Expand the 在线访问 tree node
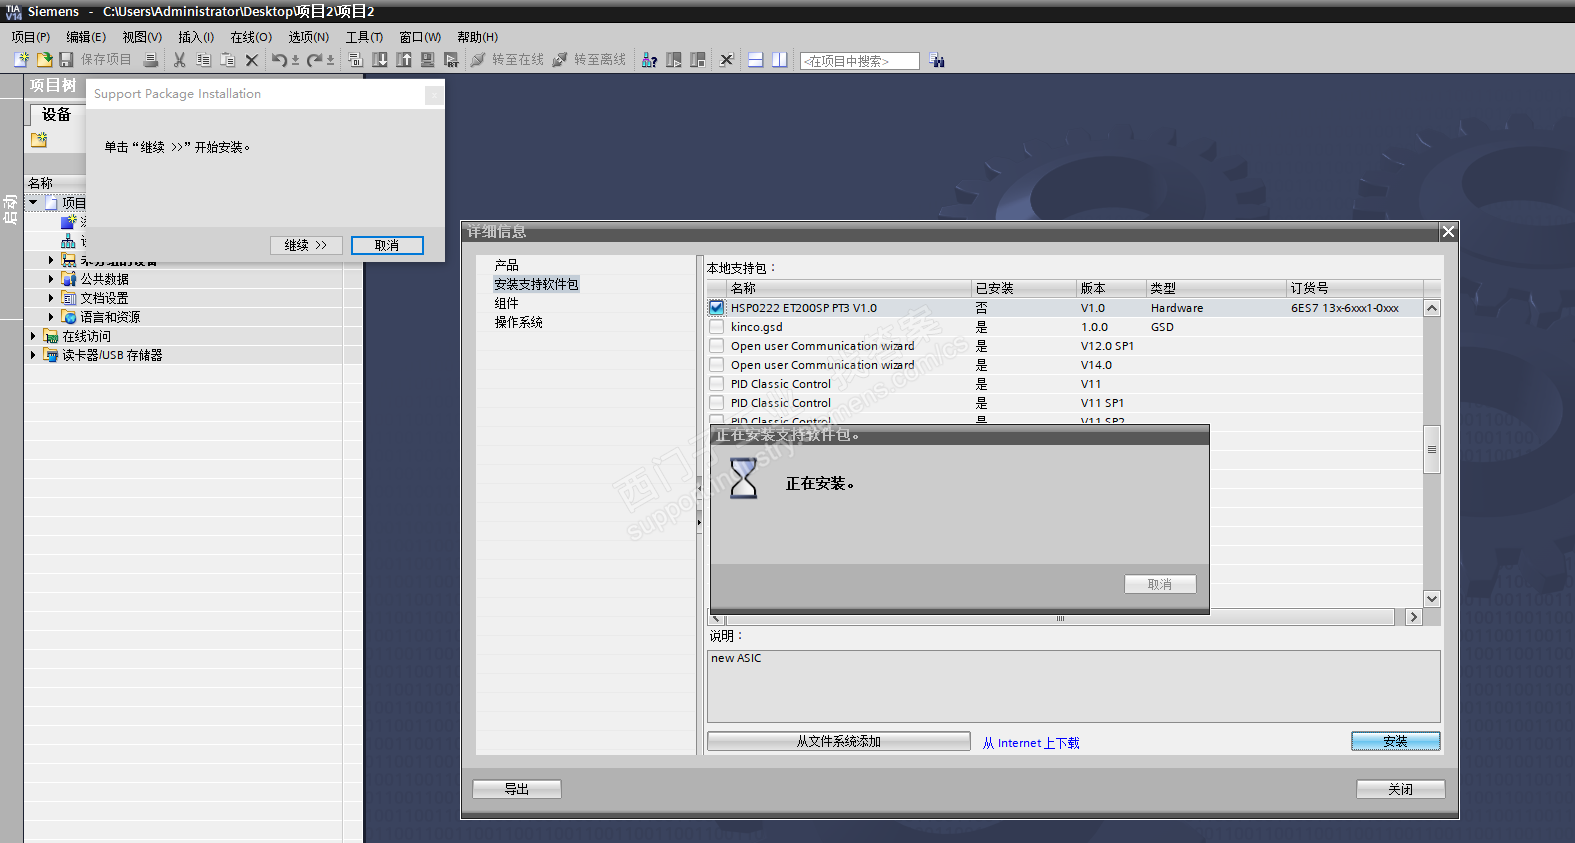 [33, 335]
